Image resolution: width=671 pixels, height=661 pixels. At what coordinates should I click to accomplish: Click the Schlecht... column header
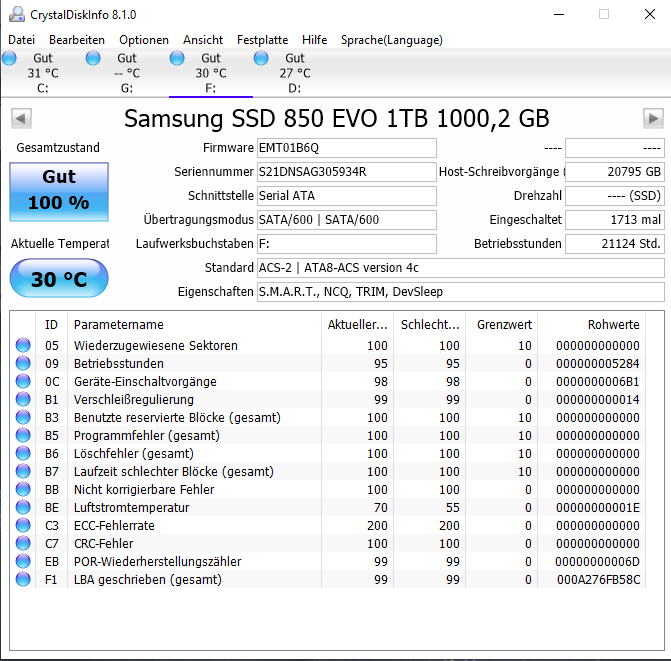(430, 325)
